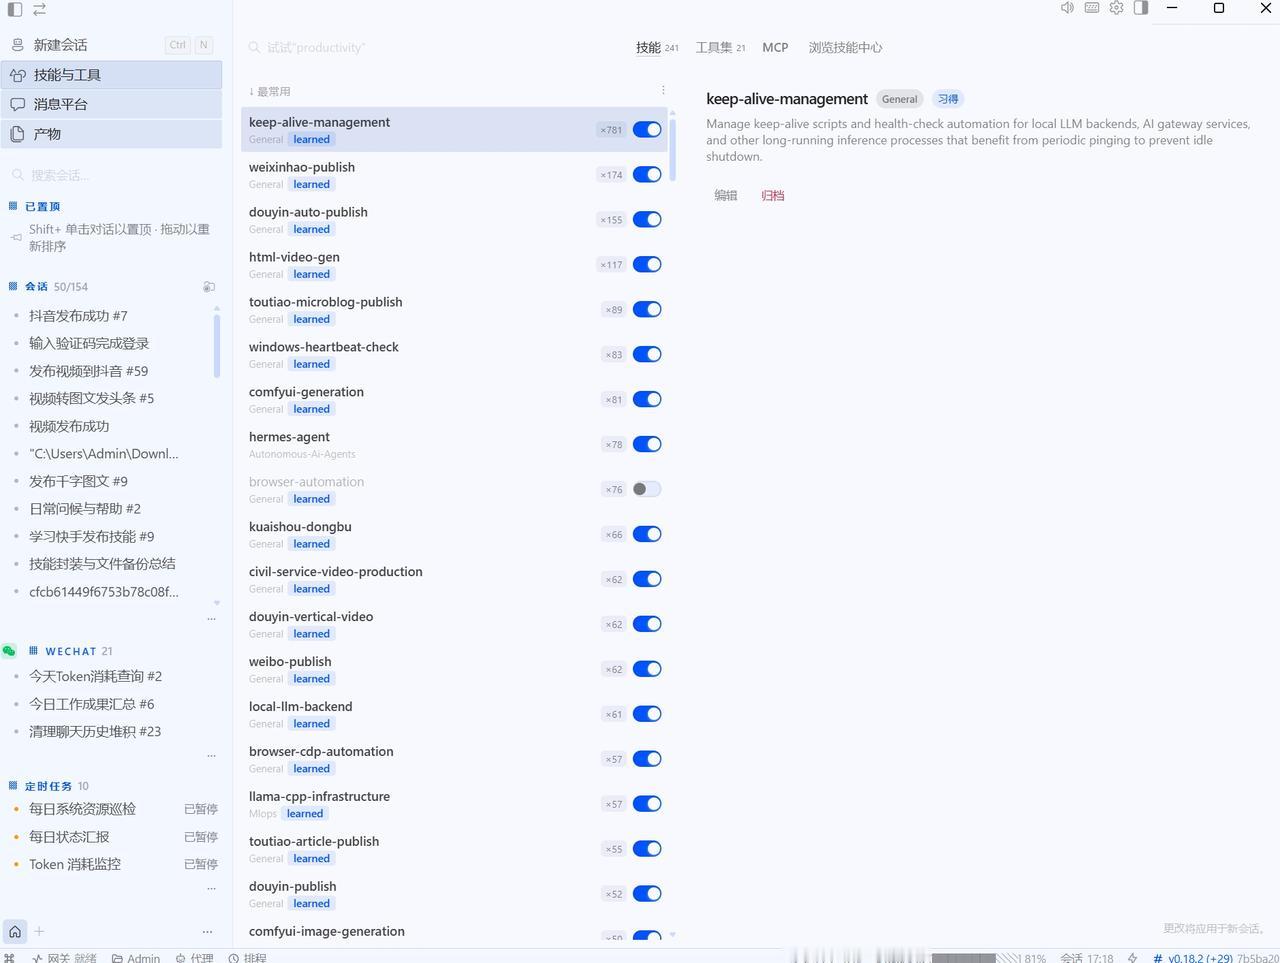
Task: Open settings gear icon in title bar
Action: pyautogui.click(x=1116, y=8)
